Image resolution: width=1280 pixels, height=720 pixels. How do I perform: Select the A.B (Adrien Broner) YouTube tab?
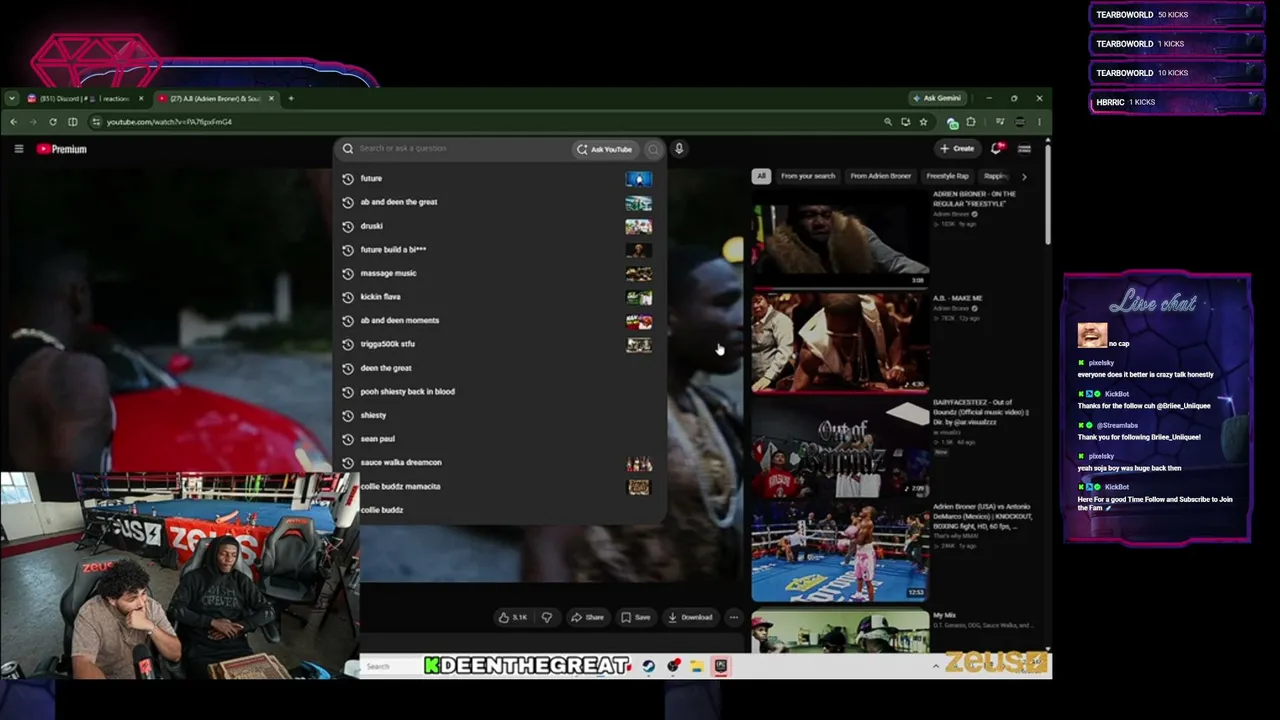click(x=216, y=98)
